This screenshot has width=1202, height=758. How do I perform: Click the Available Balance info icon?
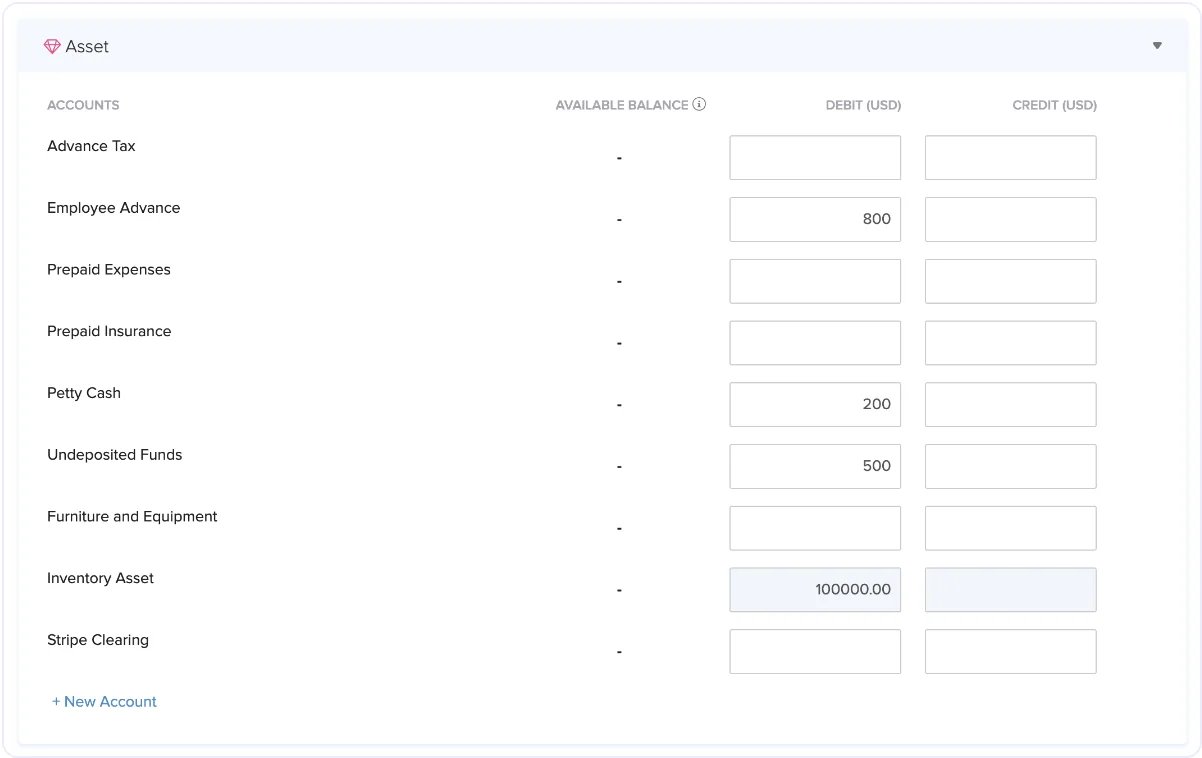[699, 104]
